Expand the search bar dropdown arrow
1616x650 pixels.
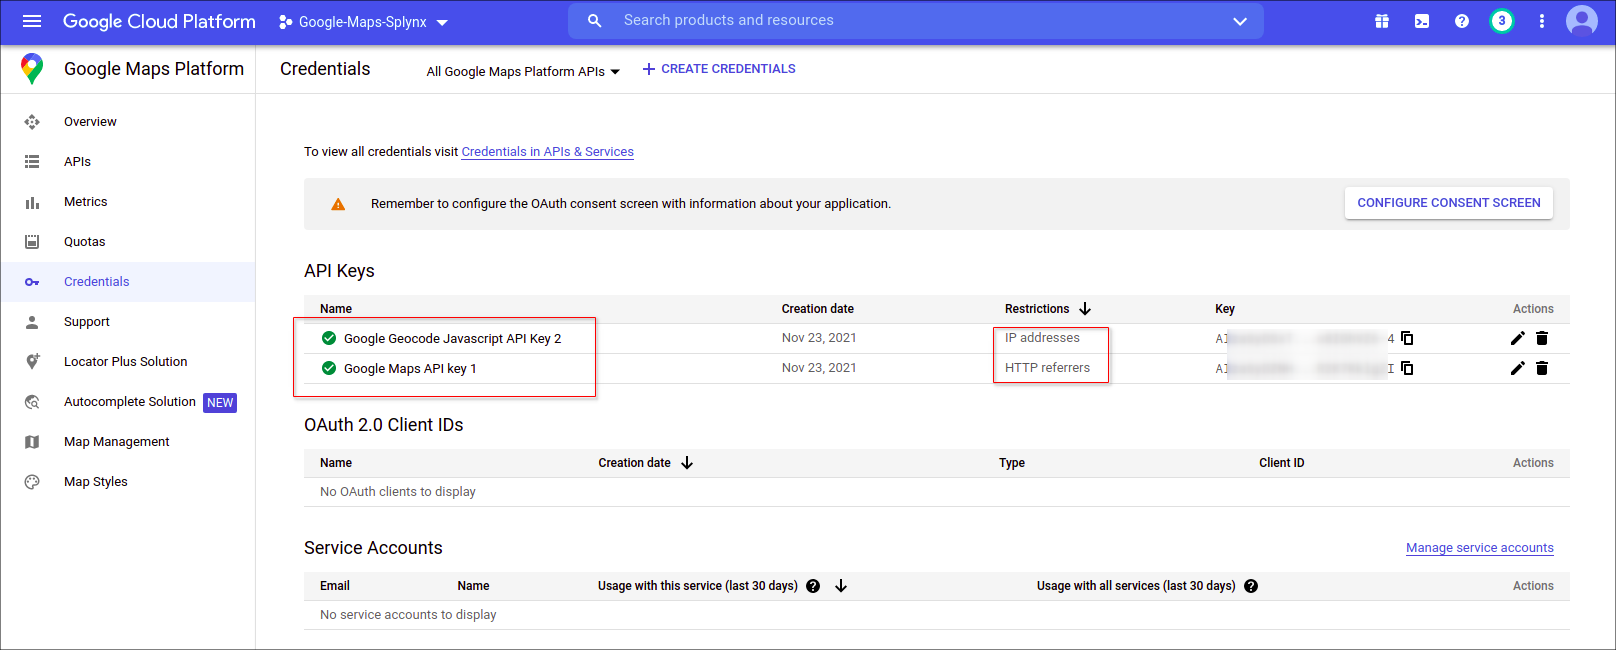click(1240, 21)
